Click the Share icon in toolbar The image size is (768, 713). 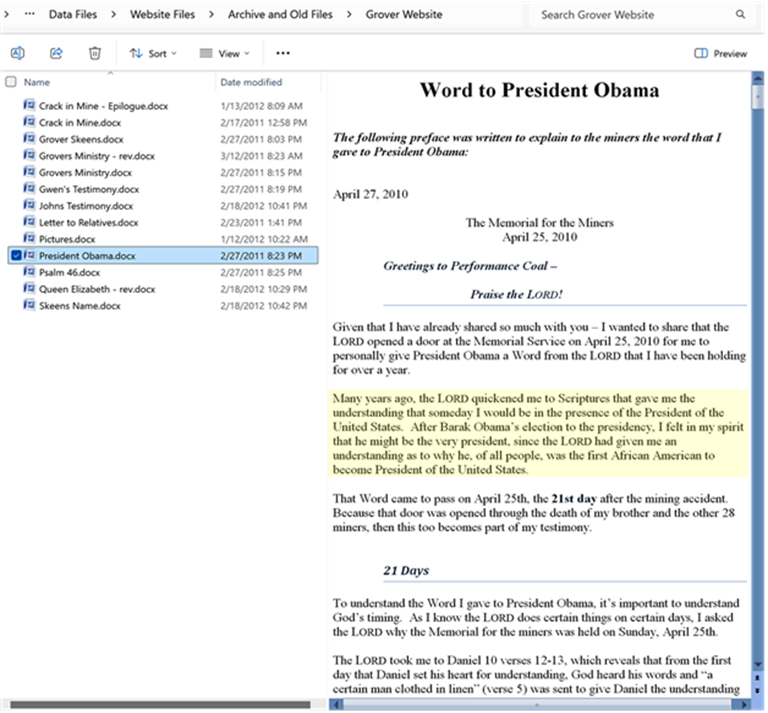click(x=56, y=53)
